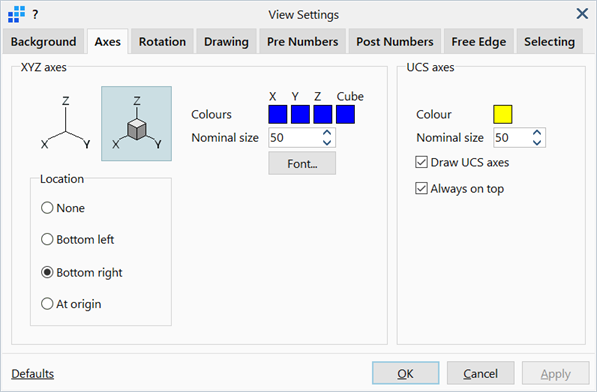
Task: Click the XYZ Nominal size input field
Action: pyautogui.click(x=295, y=137)
